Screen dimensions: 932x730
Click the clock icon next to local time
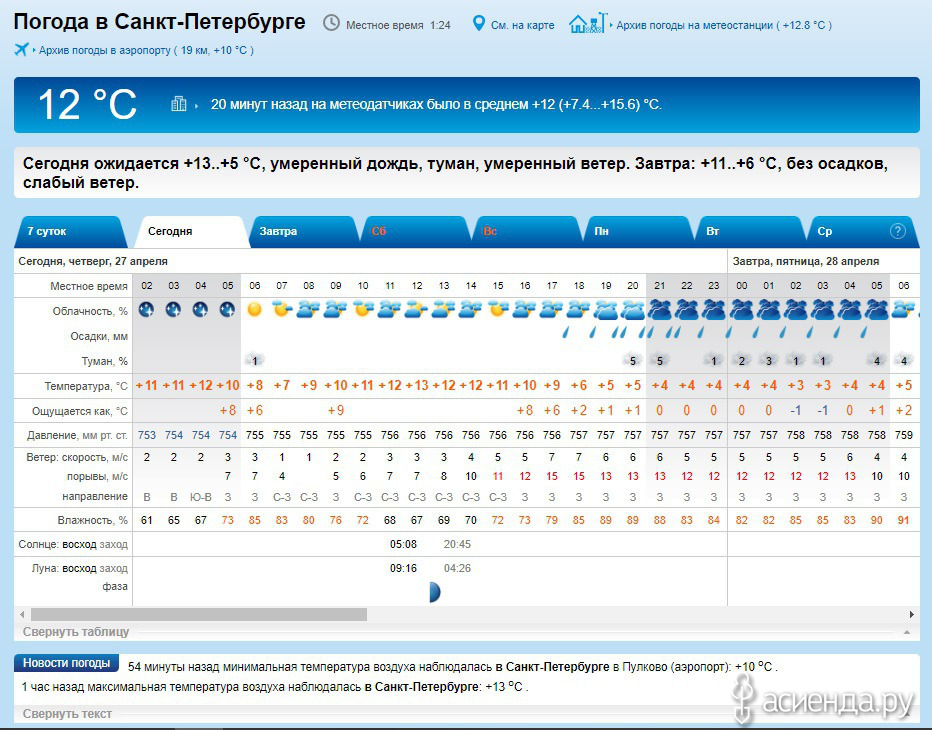[x=331, y=23]
